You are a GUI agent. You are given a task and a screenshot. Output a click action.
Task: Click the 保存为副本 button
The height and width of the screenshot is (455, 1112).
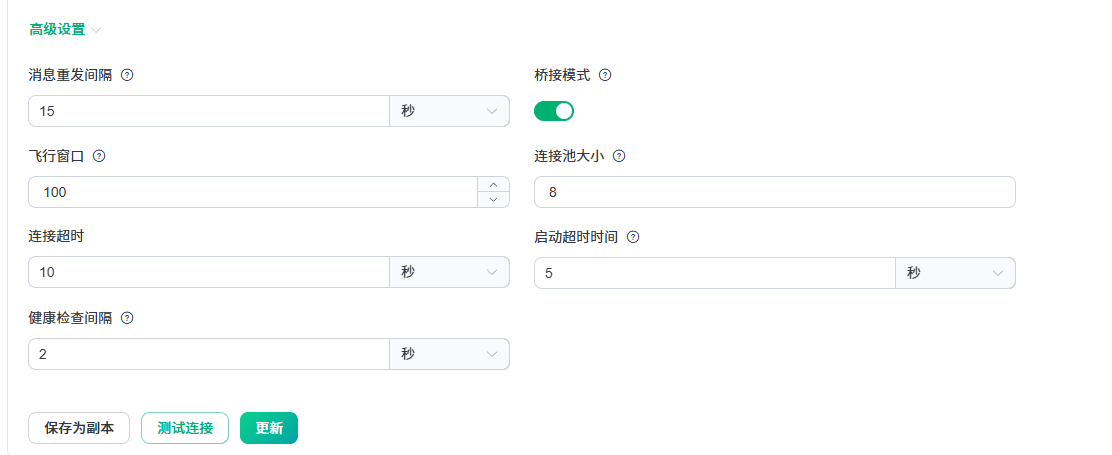[79, 428]
